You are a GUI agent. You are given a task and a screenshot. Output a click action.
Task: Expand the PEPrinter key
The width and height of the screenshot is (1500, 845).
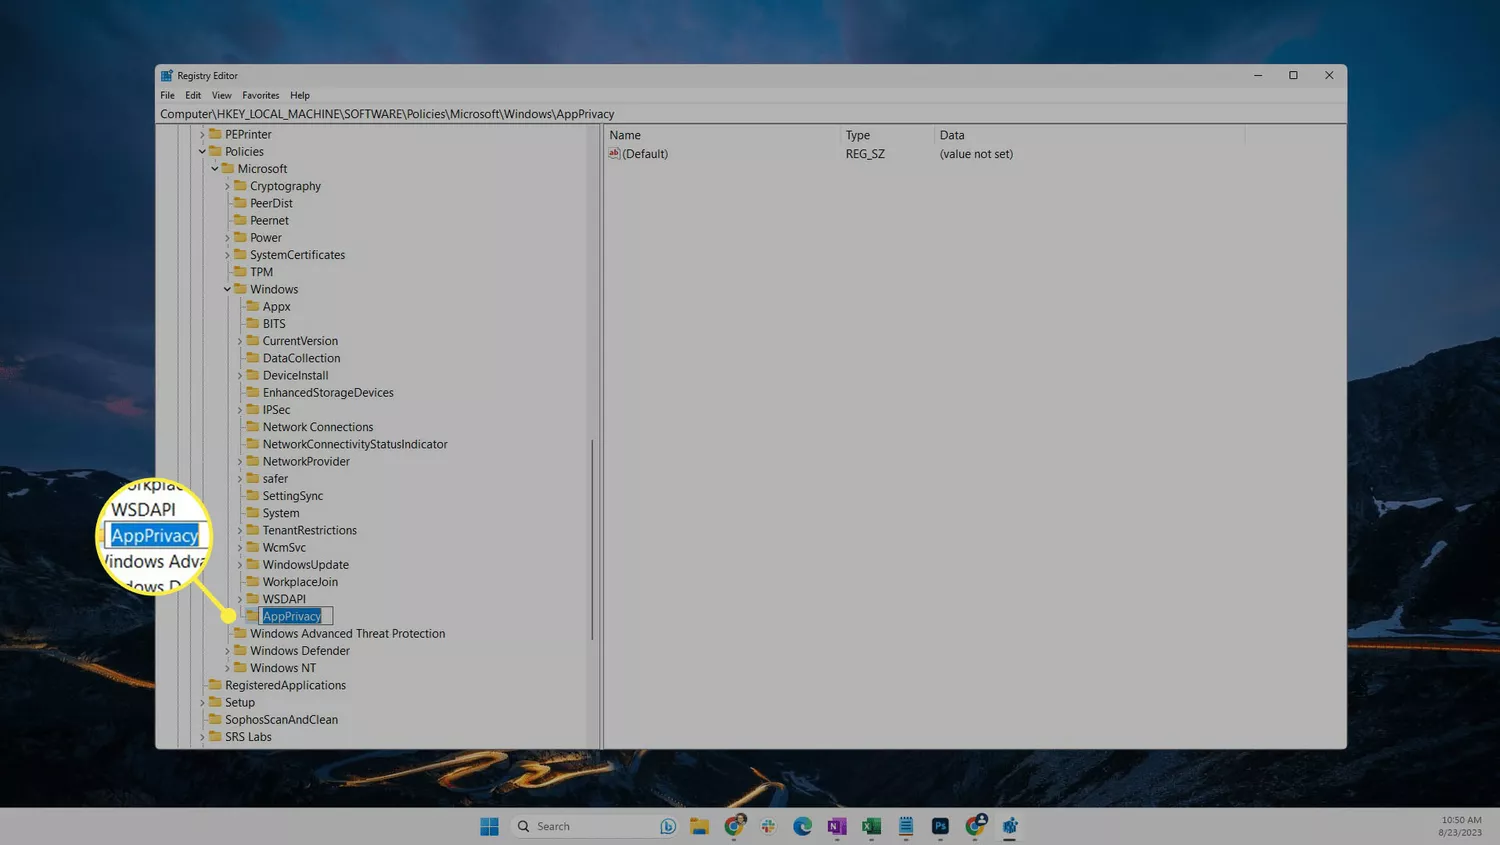pyautogui.click(x=202, y=134)
